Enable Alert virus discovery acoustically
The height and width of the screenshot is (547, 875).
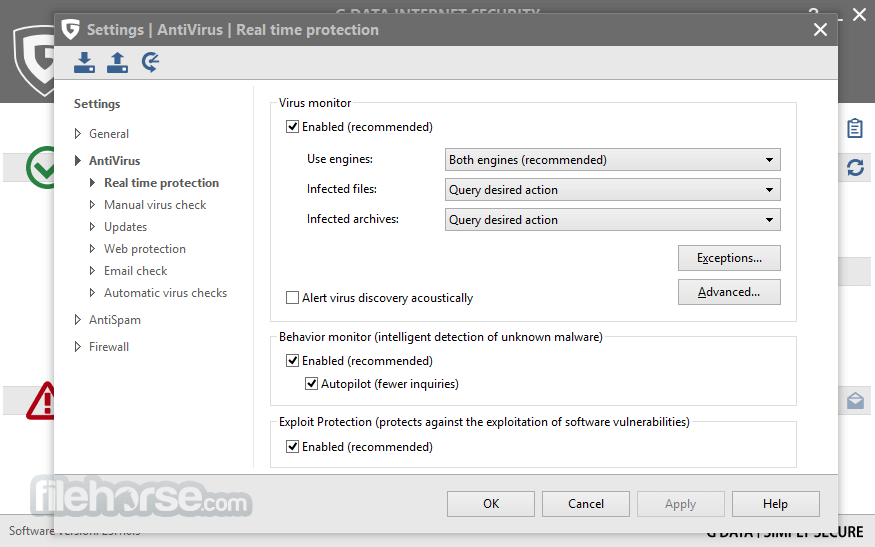[292, 298]
